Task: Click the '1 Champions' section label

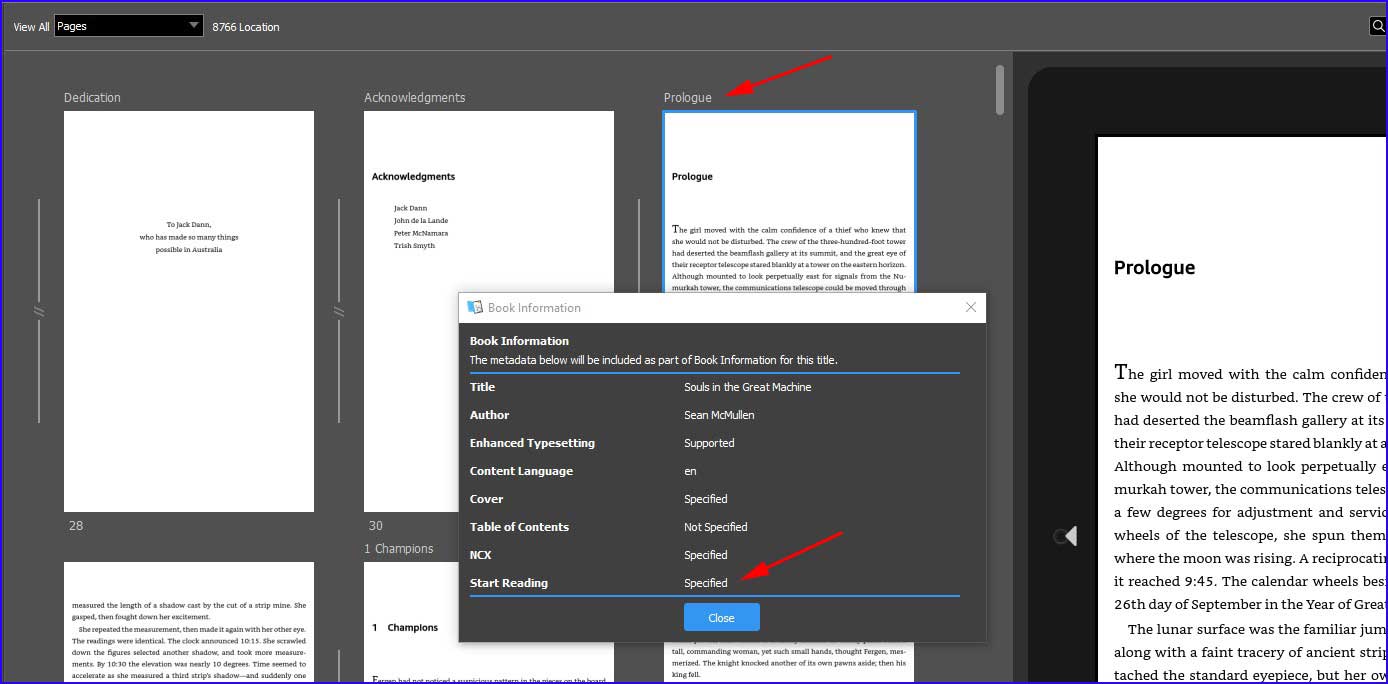Action: (399, 548)
